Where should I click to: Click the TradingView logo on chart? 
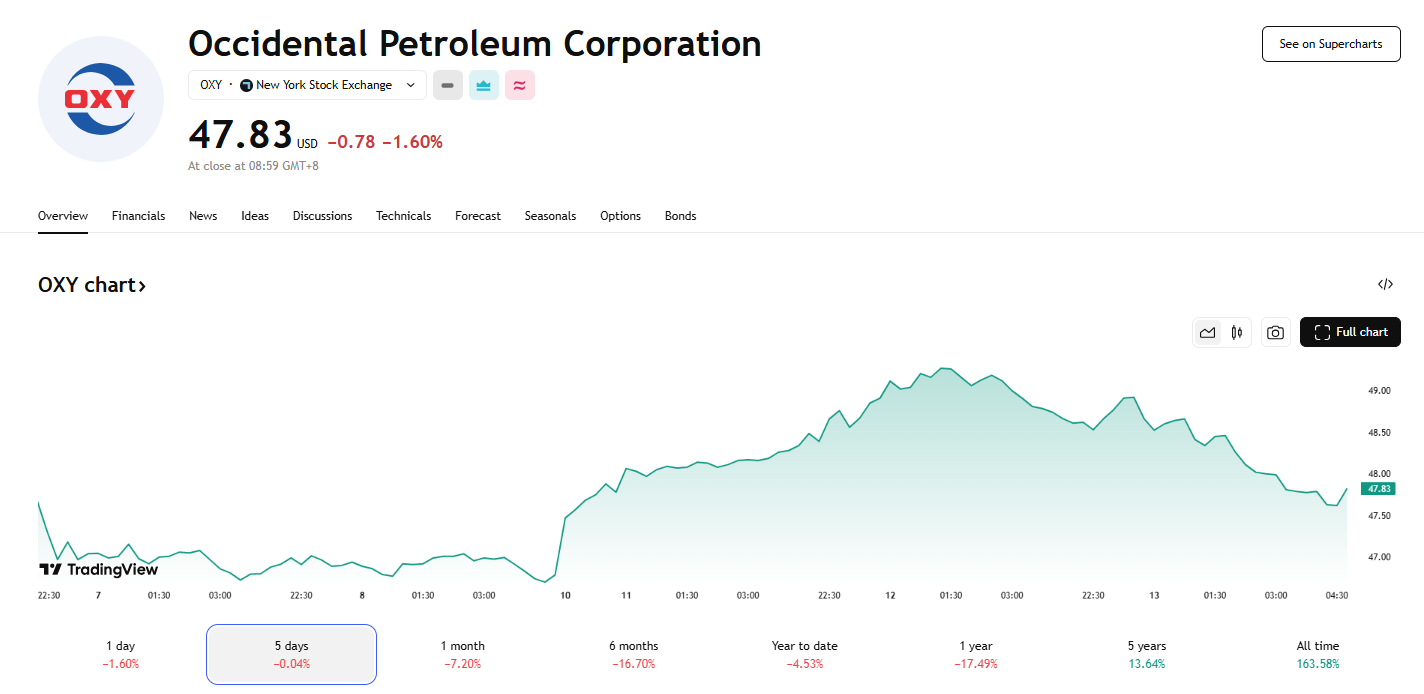point(98,569)
